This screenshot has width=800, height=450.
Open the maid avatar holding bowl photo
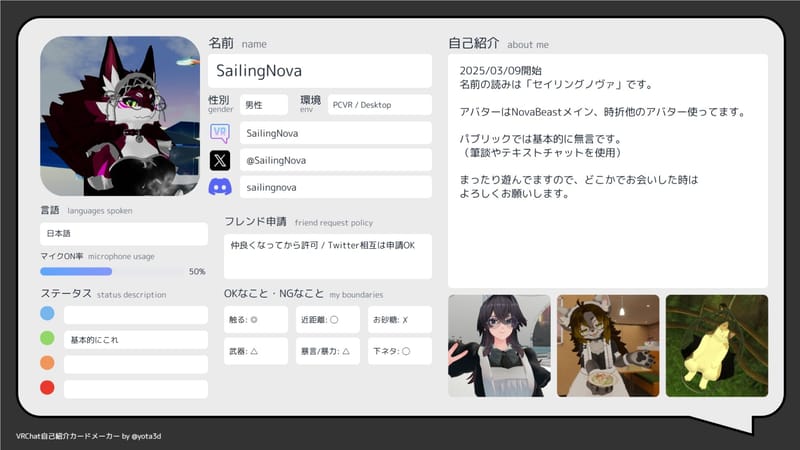[607, 345]
